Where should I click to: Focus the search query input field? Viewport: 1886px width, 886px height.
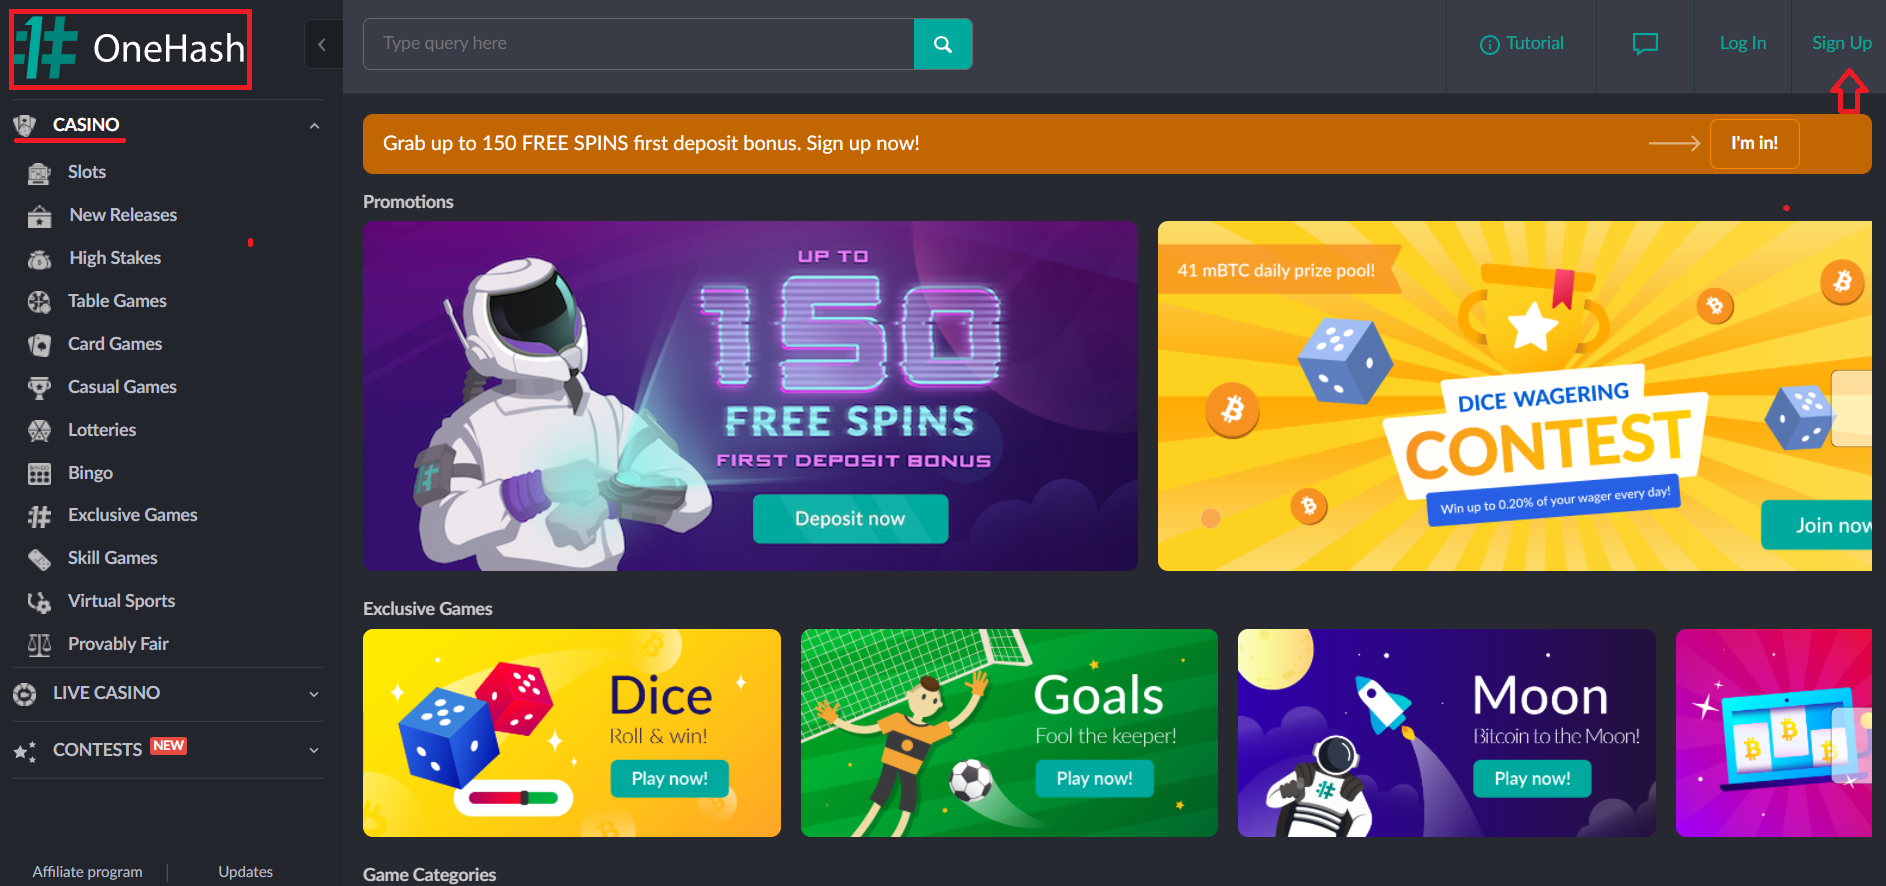click(x=639, y=44)
